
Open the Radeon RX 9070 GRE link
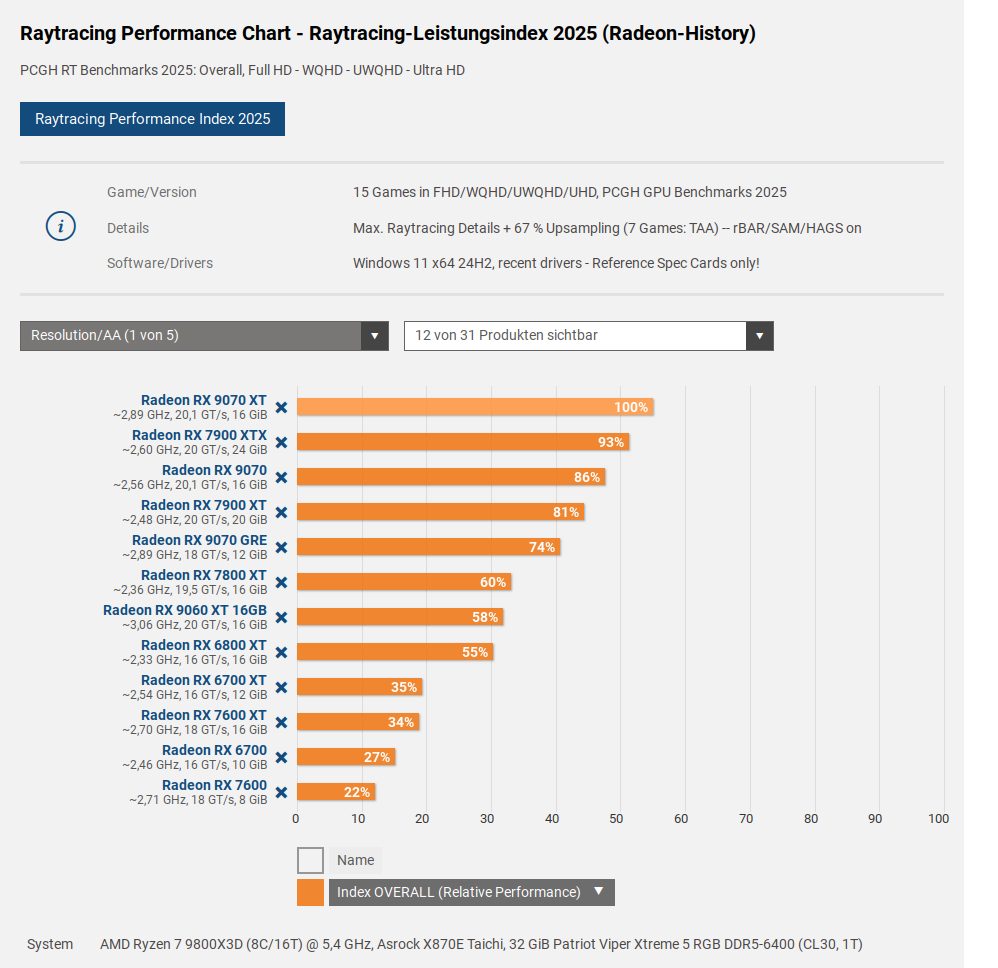click(x=199, y=540)
